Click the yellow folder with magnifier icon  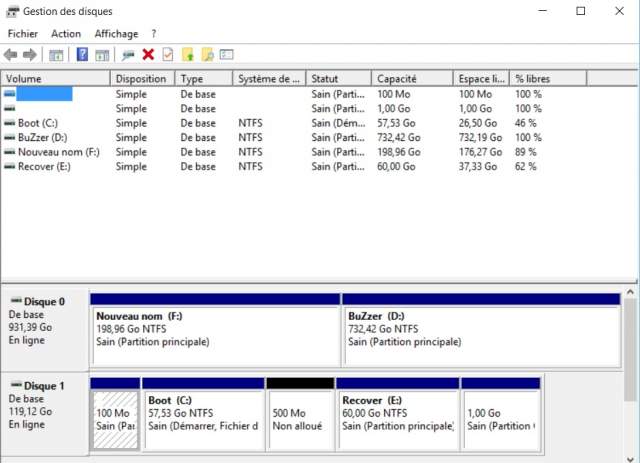tap(207, 54)
